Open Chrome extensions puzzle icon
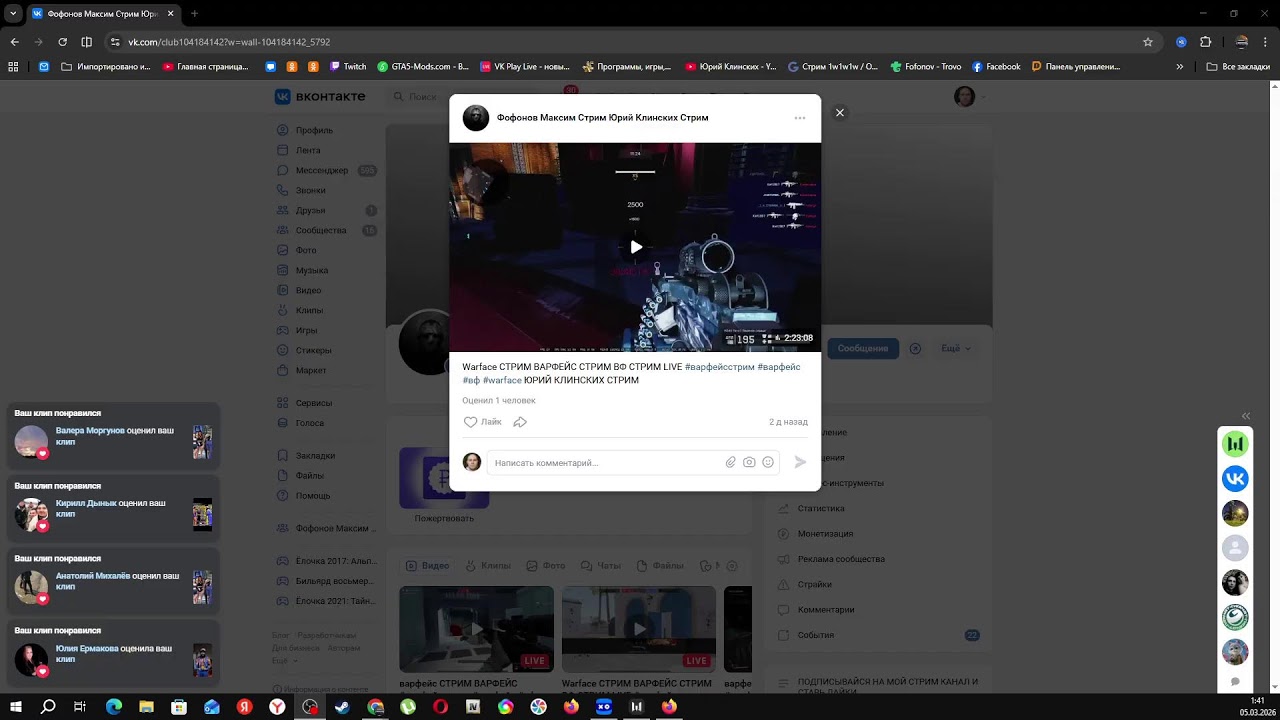 (x=1205, y=42)
